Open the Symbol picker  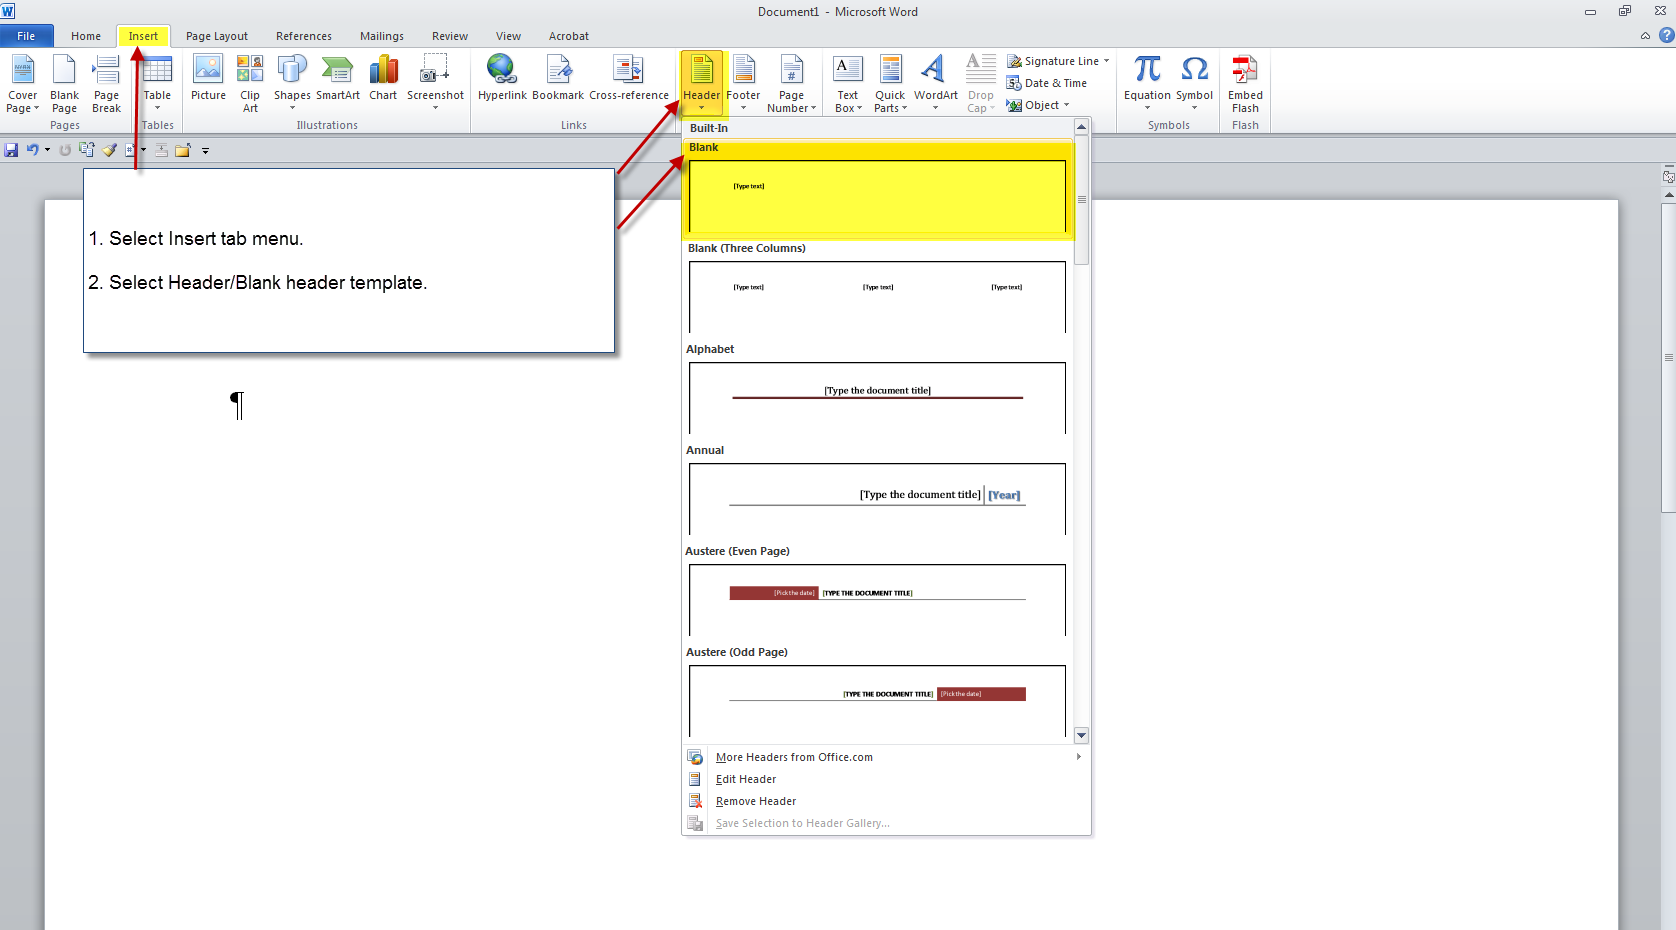[x=1194, y=84]
